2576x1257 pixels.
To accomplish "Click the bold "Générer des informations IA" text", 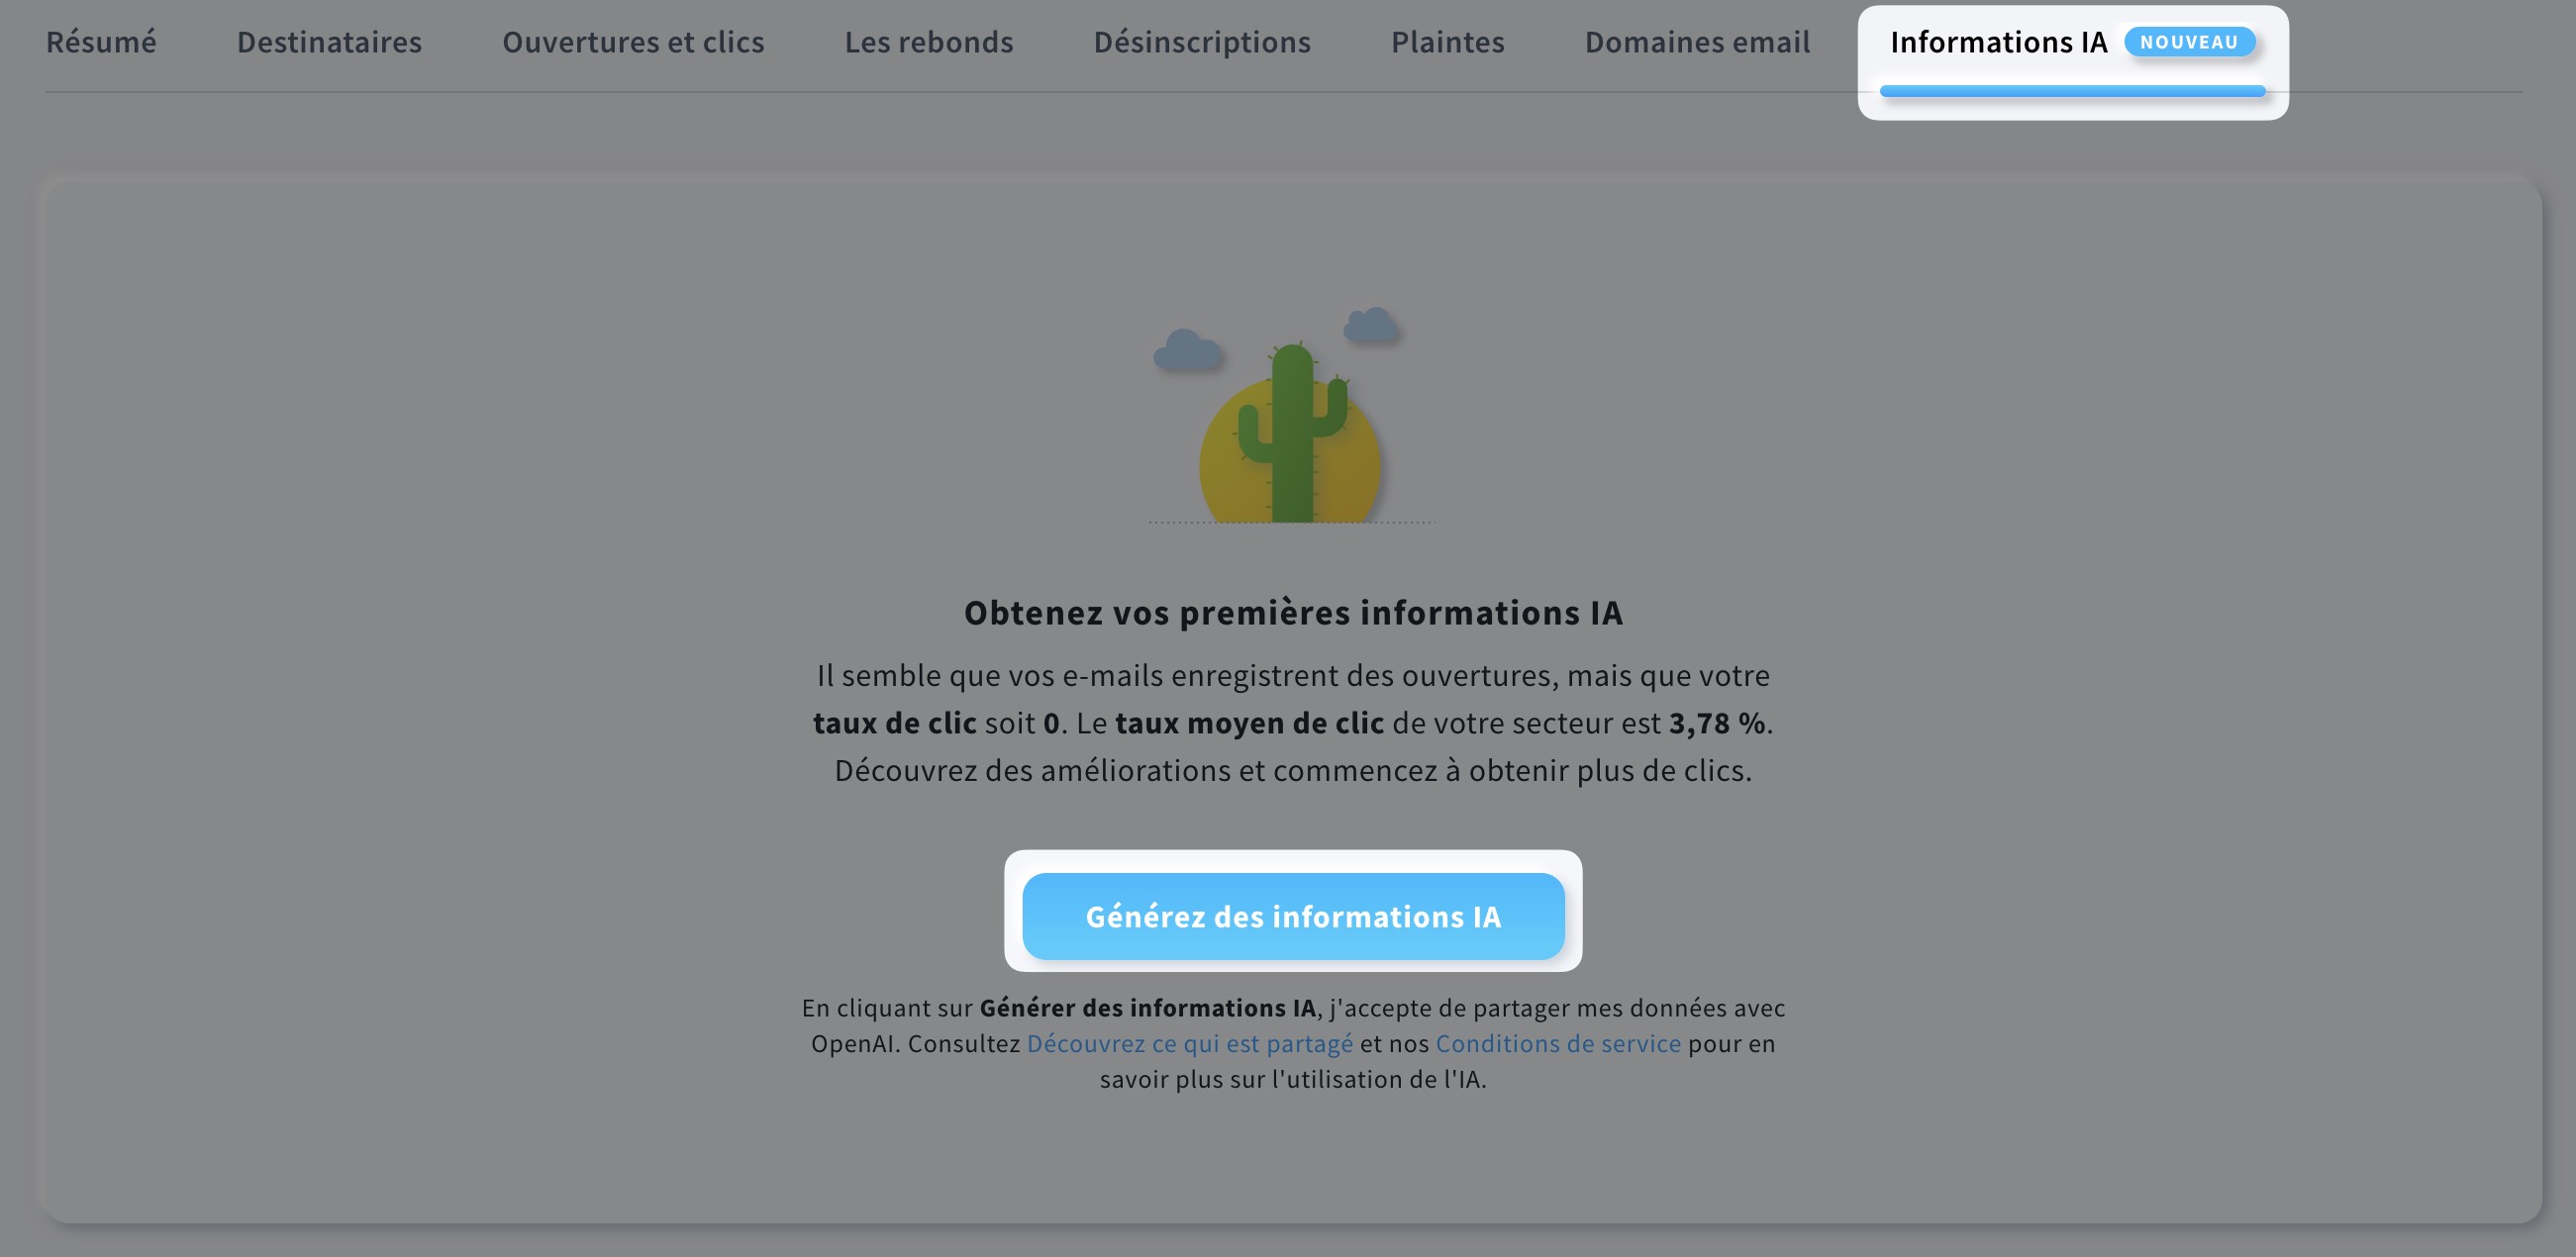I will [1147, 1008].
